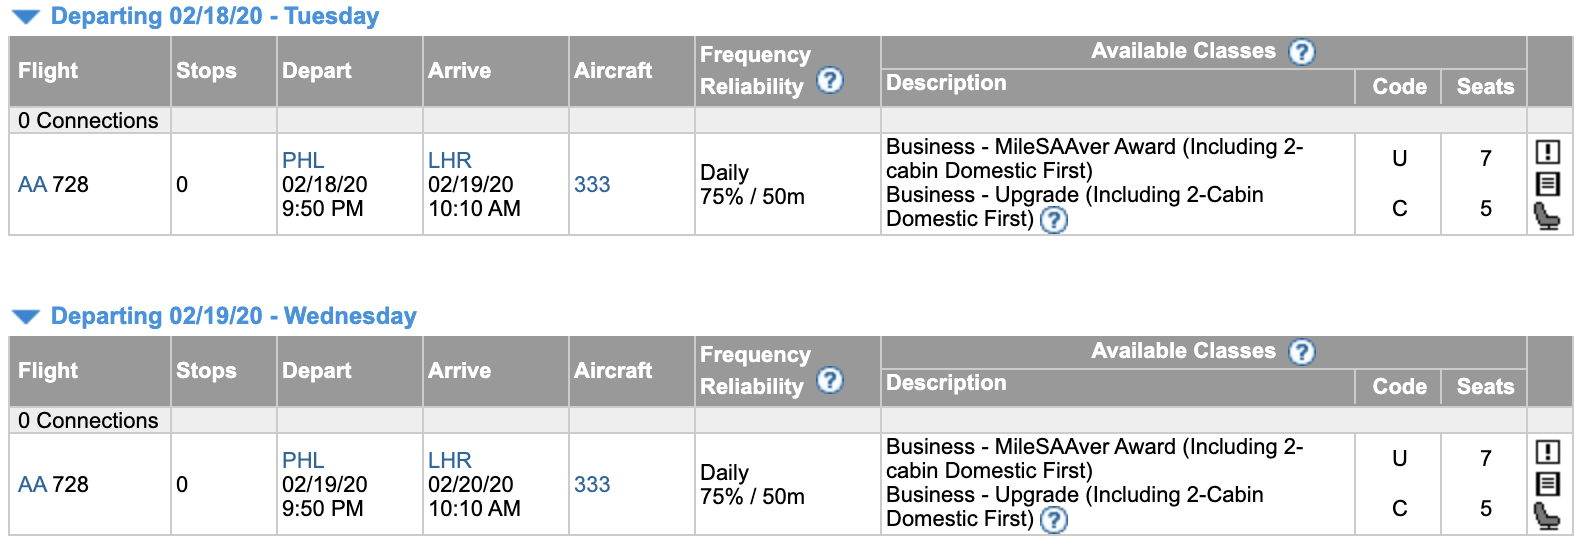This screenshot has height=550, width=1590.
Task: Collapse the Departing 02/19/20 Wednesday section triangle
Action: 26,317
